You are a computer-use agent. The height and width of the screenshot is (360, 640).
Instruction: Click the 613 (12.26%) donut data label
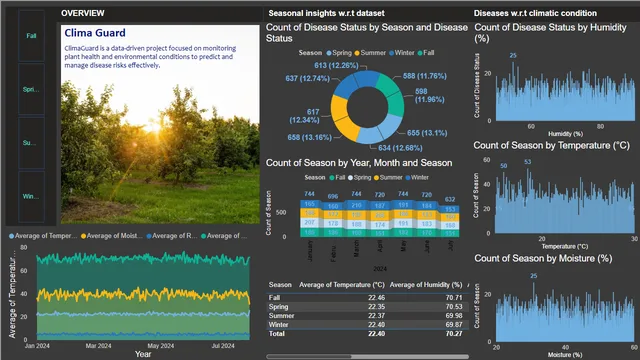(x=336, y=65)
